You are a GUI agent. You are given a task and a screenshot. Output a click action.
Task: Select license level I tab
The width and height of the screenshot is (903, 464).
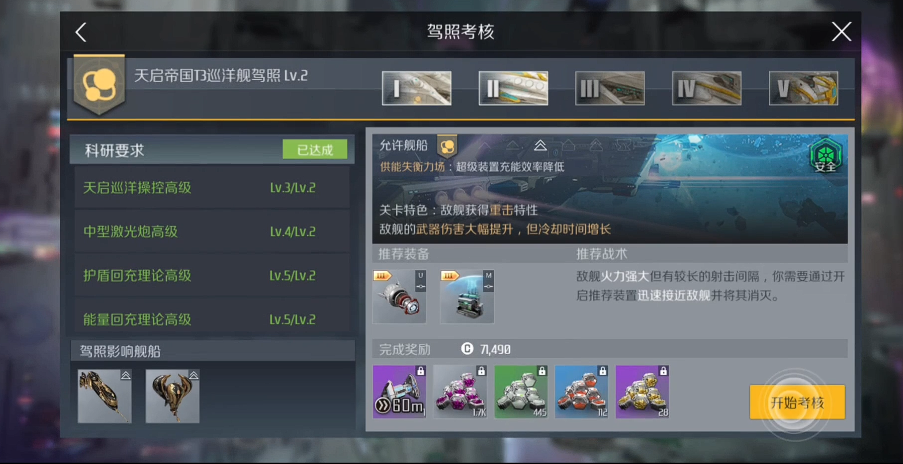click(416, 88)
